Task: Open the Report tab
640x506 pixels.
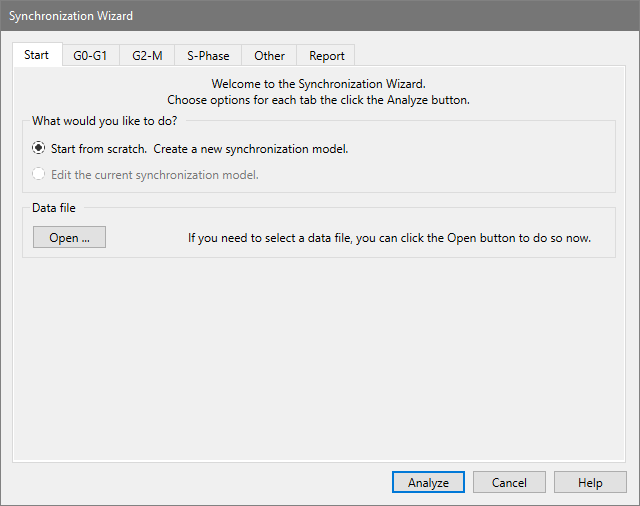Action: (327, 55)
